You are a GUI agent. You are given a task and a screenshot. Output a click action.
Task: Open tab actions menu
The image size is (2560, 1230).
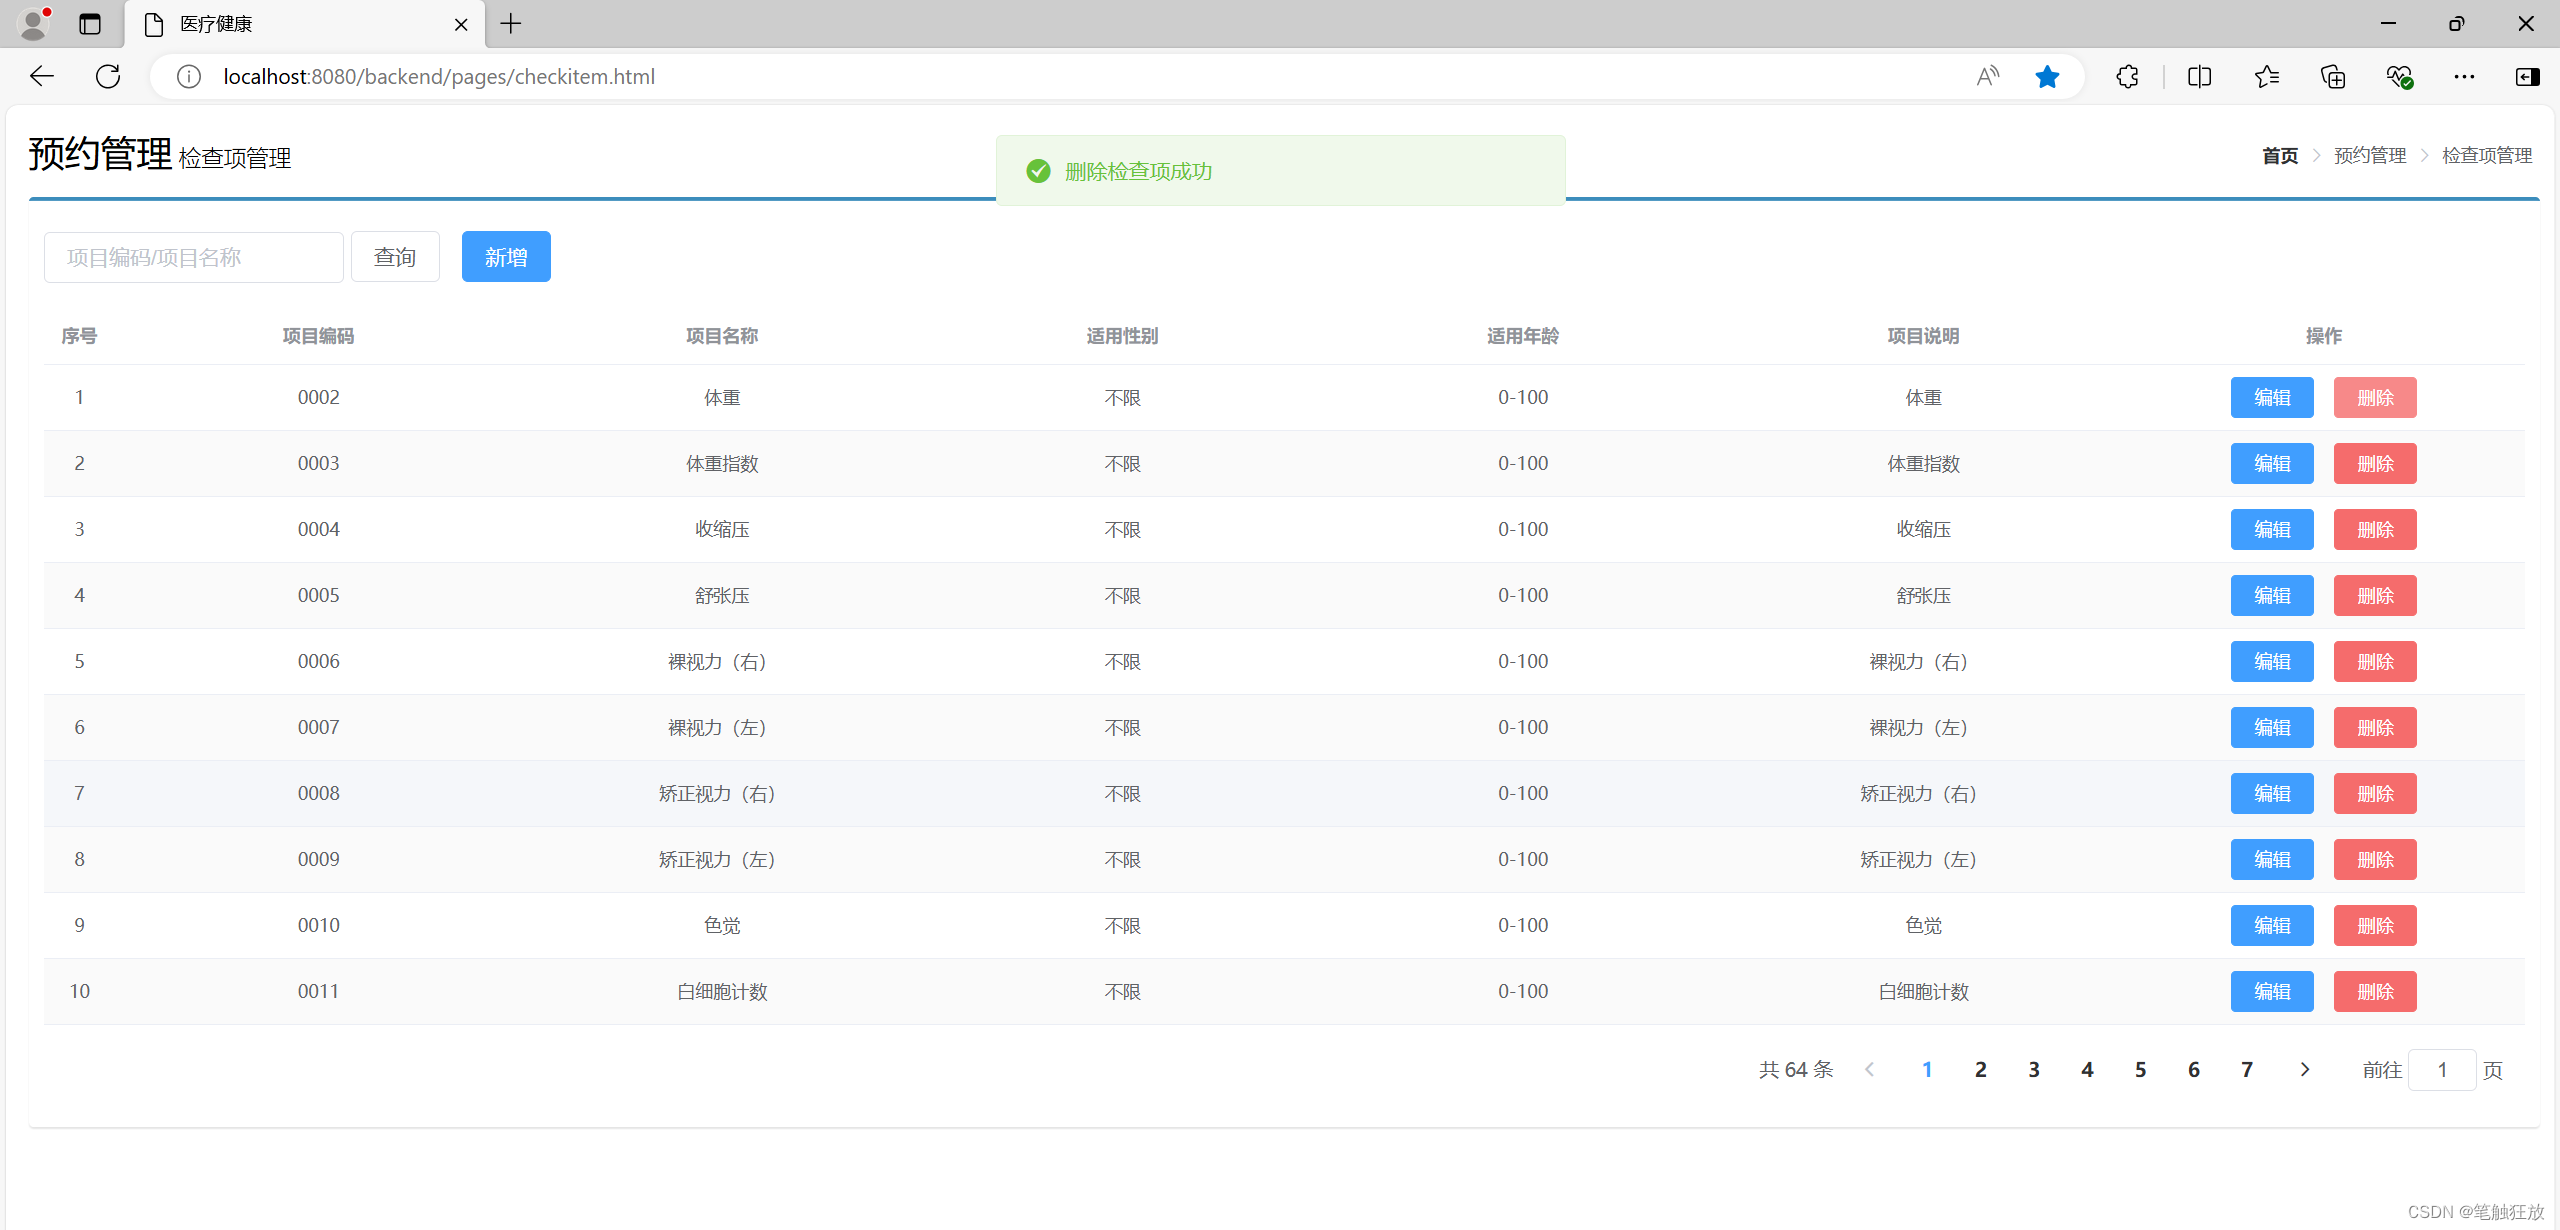[90, 24]
